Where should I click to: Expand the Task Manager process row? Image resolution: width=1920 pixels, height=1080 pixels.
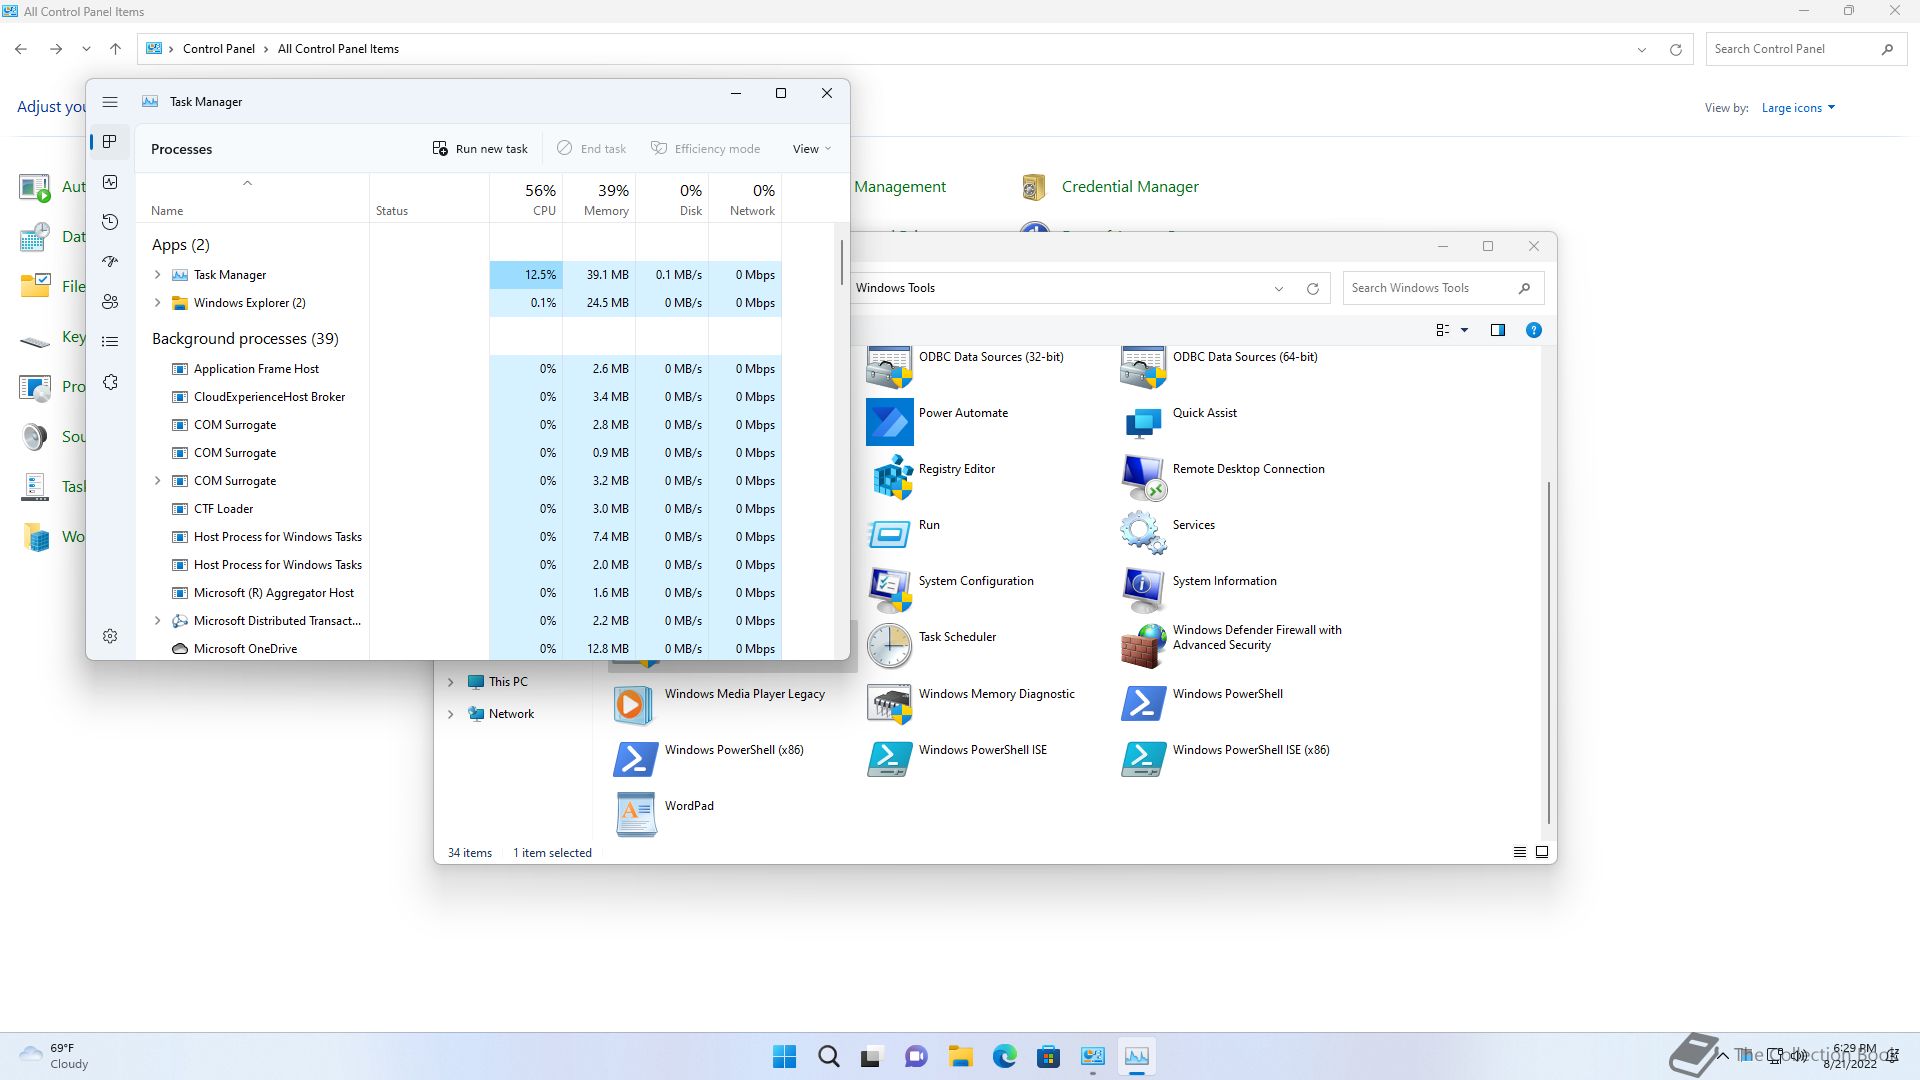[157, 275]
